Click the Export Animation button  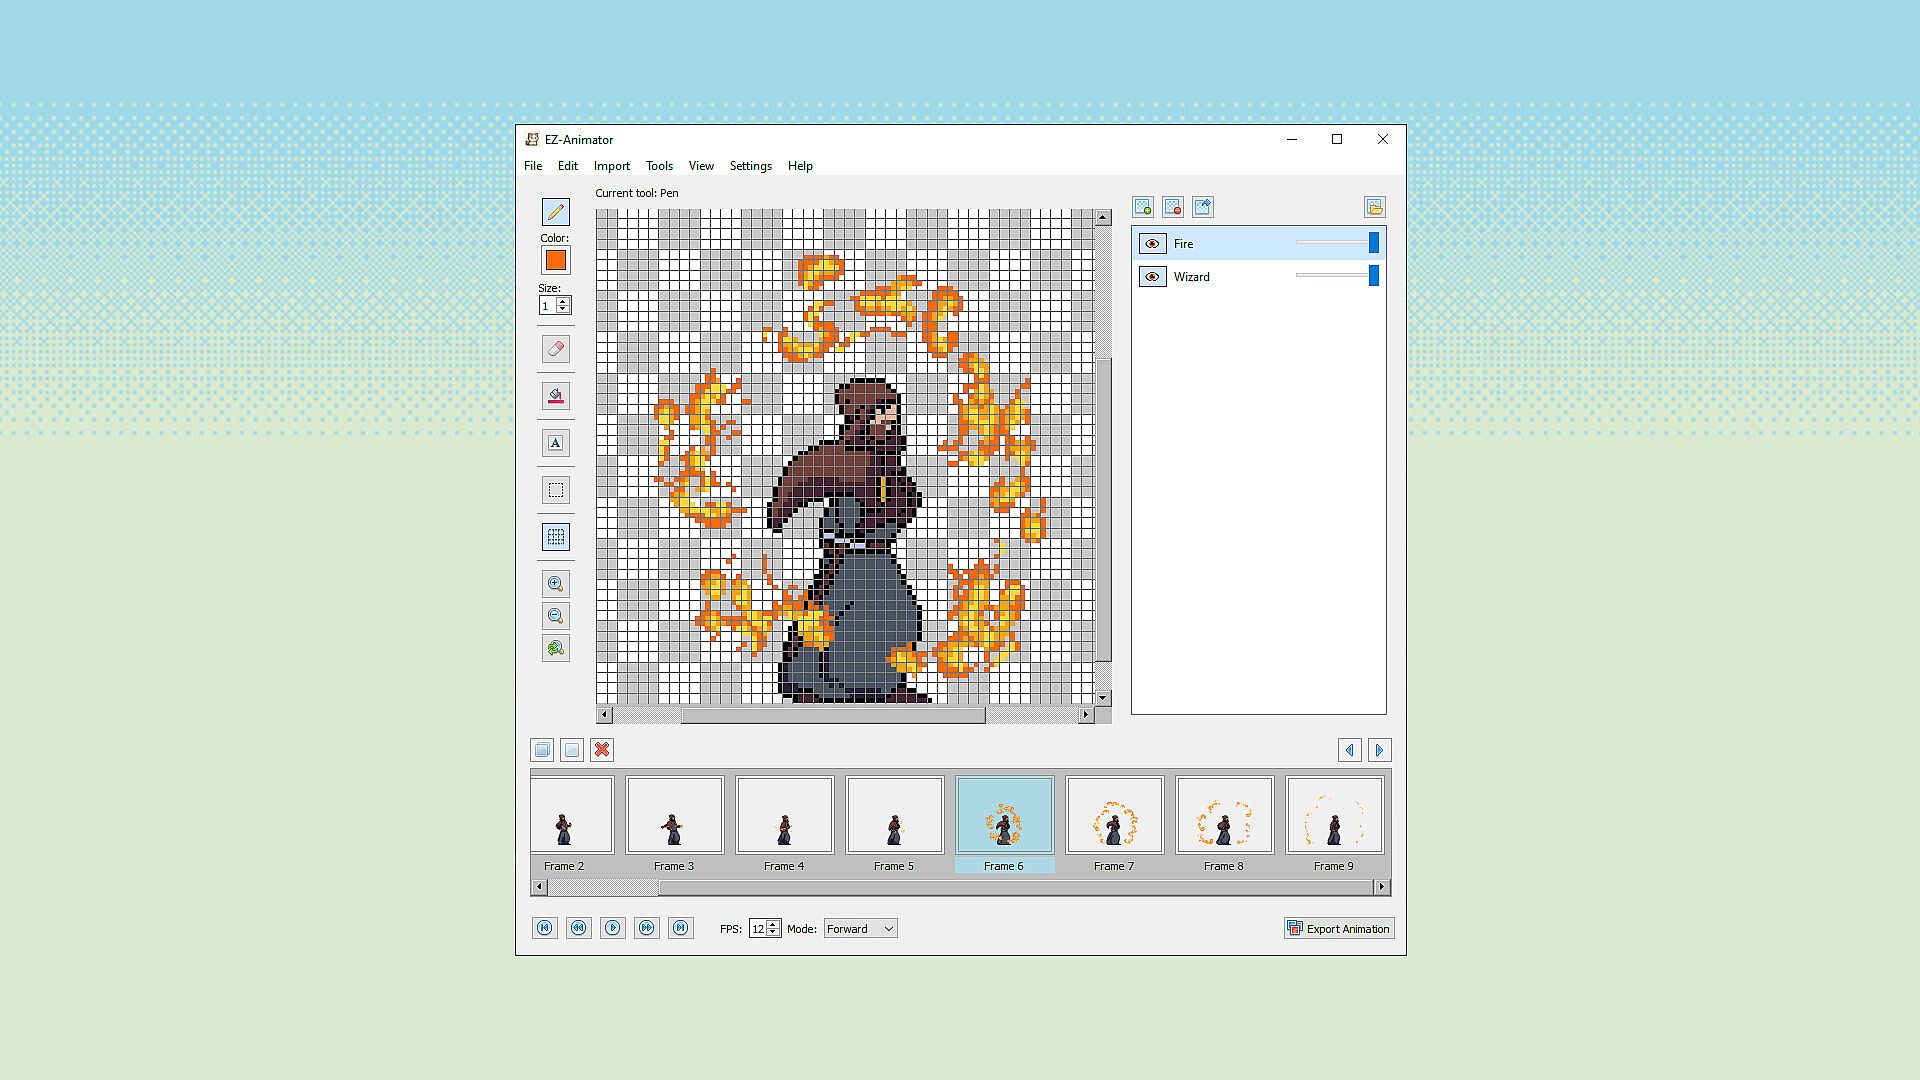click(1338, 929)
